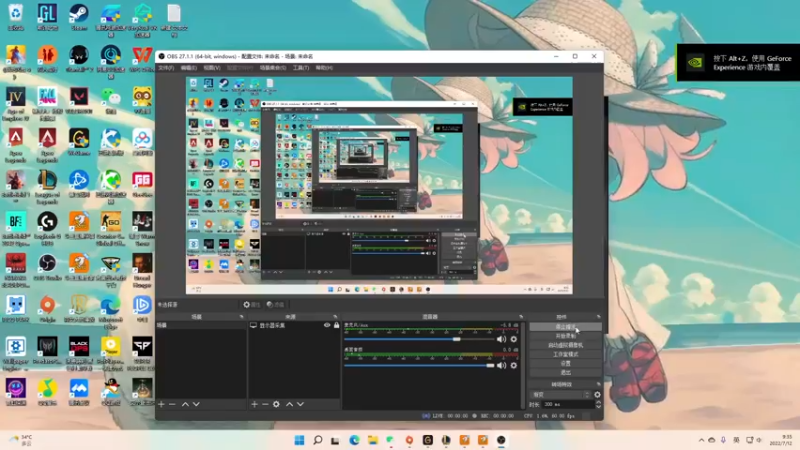The width and height of the screenshot is (800, 450).
Task: Open the League of Legends desktop shortcut
Action: coord(47,187)
